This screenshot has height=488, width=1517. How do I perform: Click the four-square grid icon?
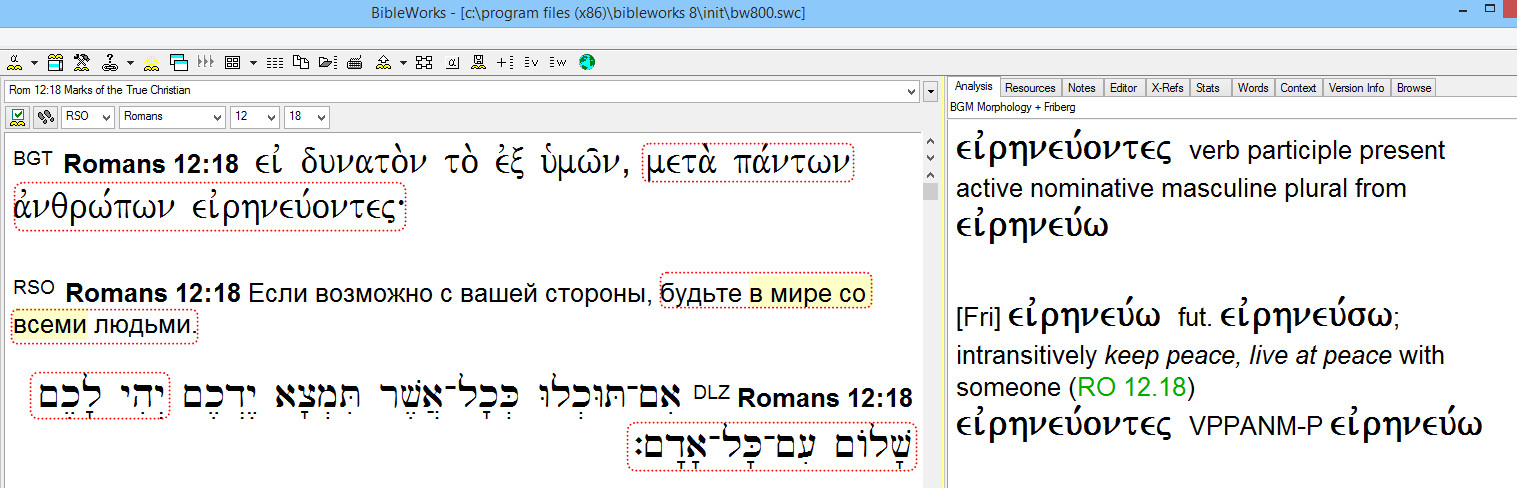click(x=232, y=62)
